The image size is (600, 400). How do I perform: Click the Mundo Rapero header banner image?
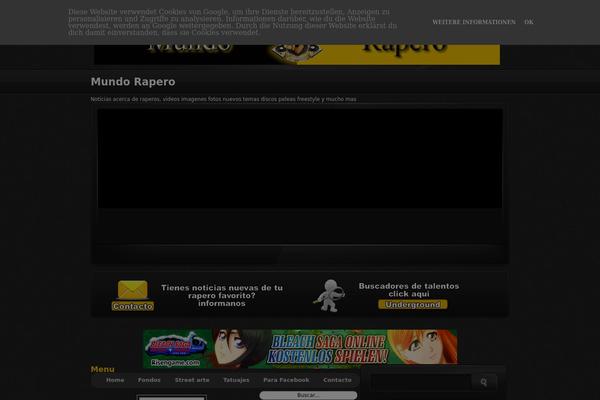tap(297, 54)
